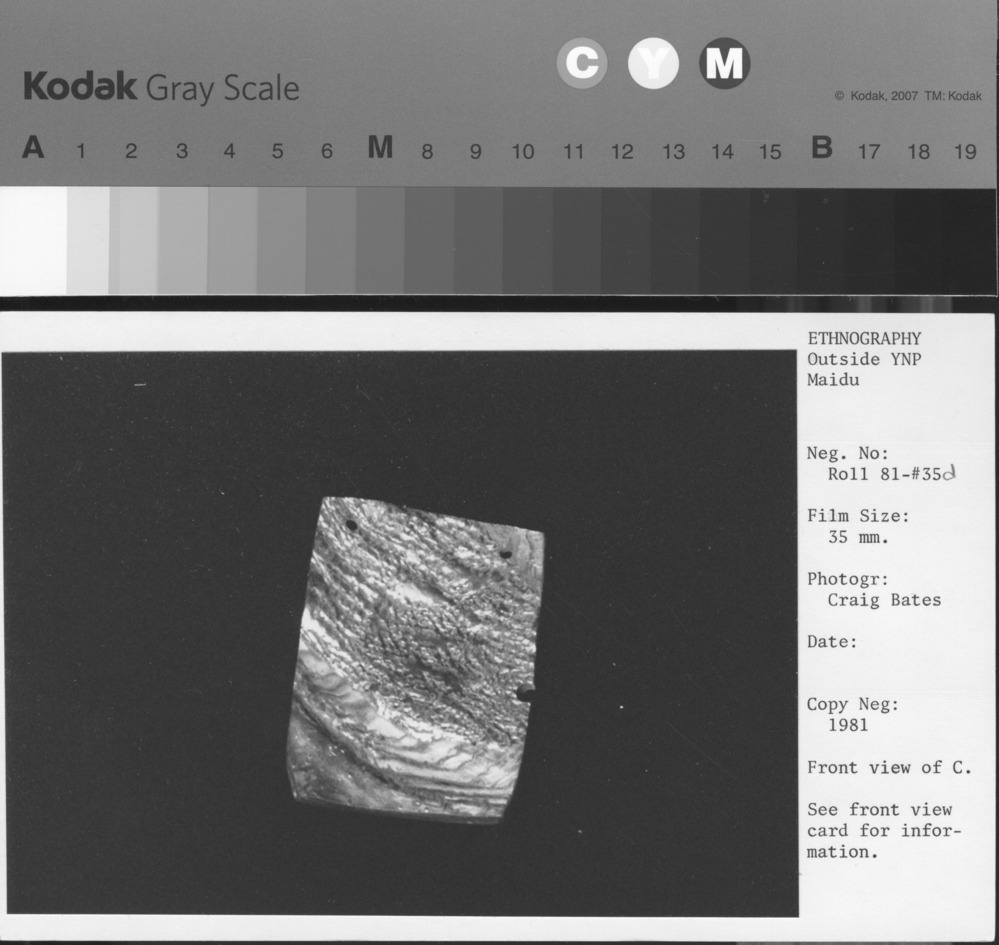Select the bold letter A scale marker
Image resolution: width=999 pixels, height=945 pixels.
pyautogui.click(x=33, y=149)
